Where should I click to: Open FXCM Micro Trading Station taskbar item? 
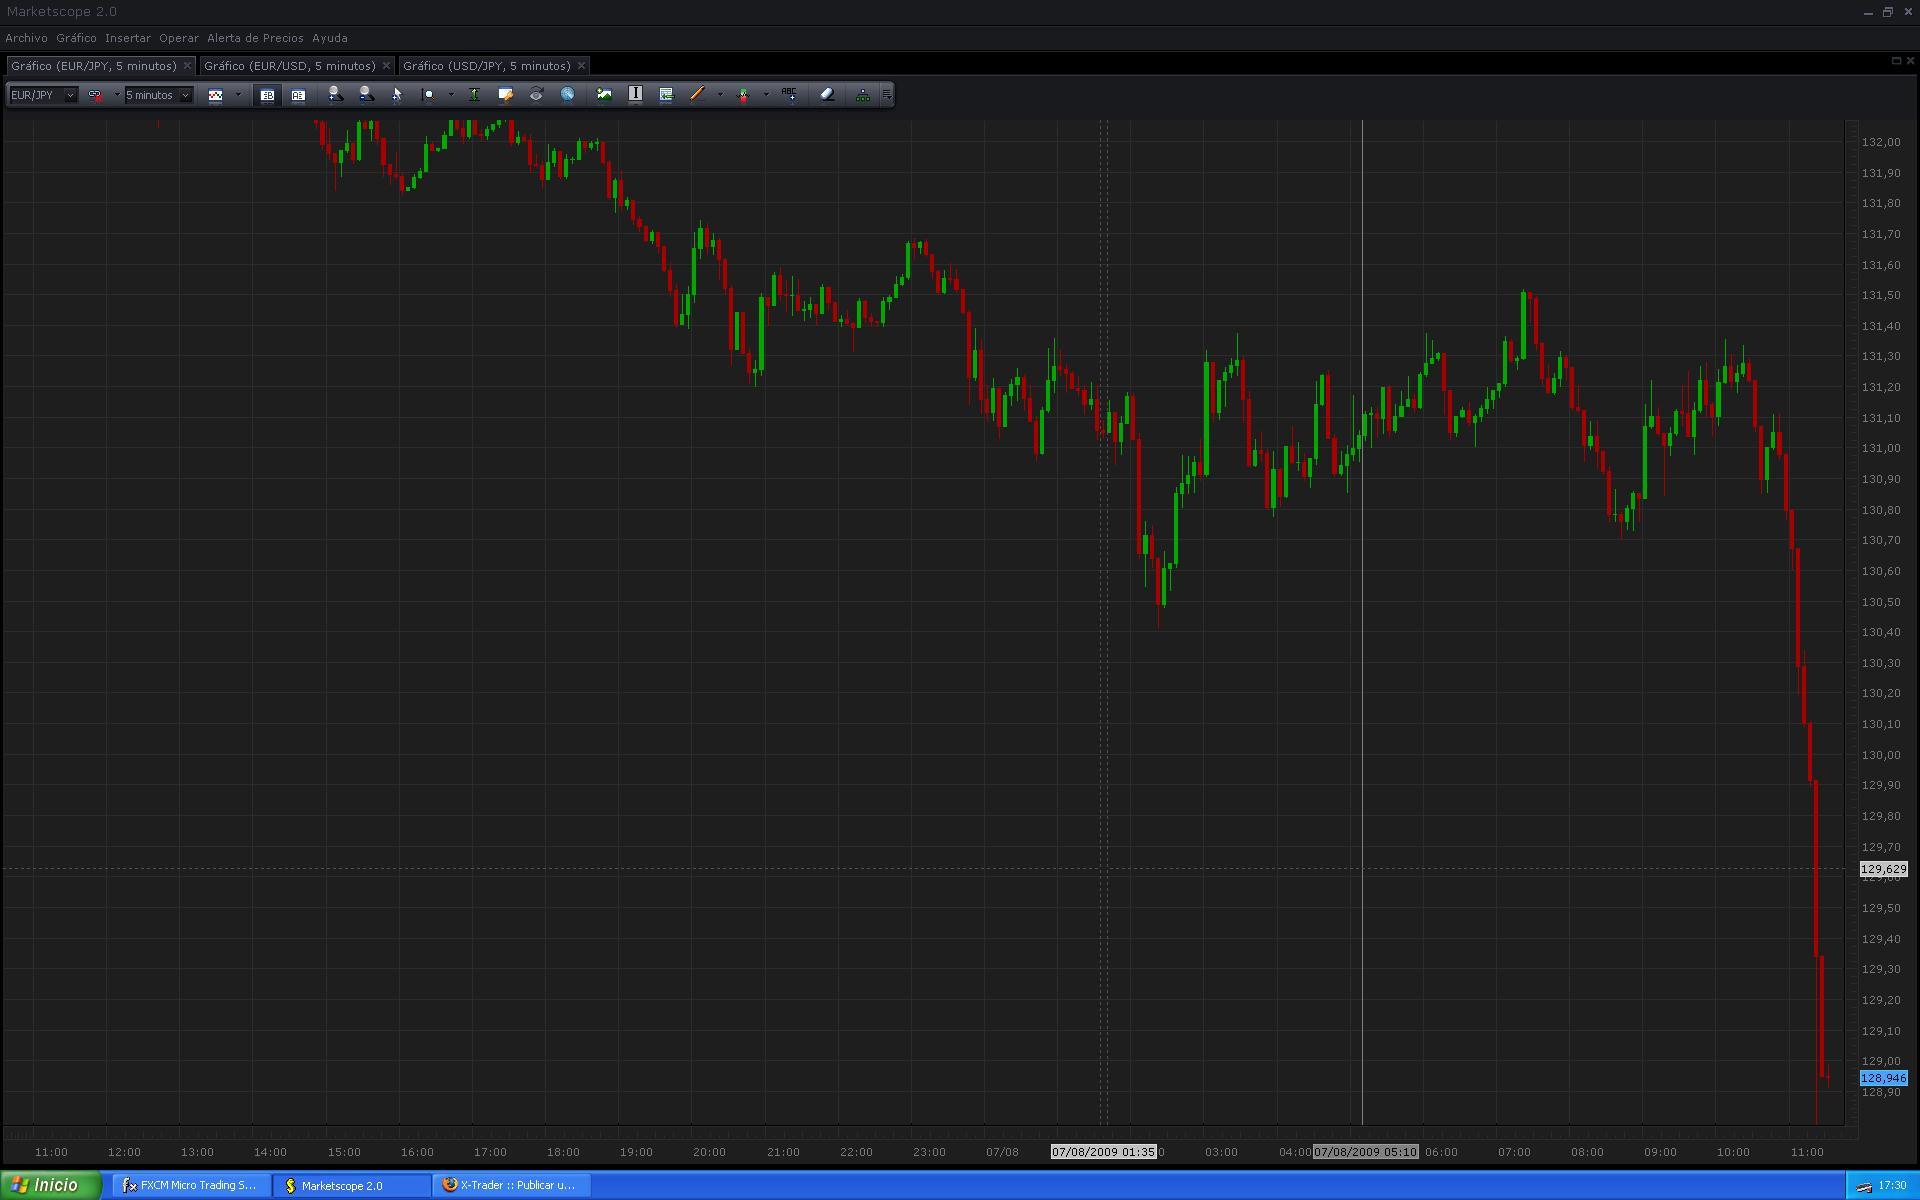coord(190,1185)
